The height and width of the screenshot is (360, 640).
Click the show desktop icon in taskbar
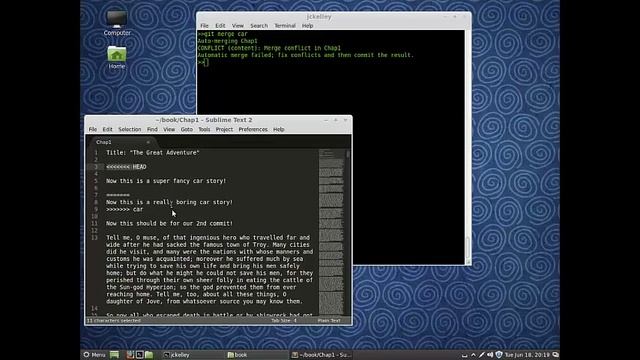point(114,355)
